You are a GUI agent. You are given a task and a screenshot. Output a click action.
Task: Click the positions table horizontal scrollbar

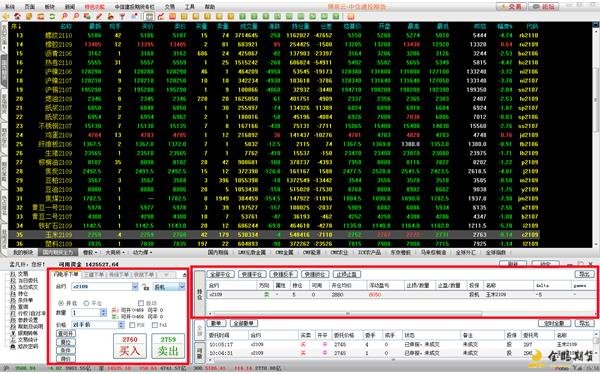(401, 314)
